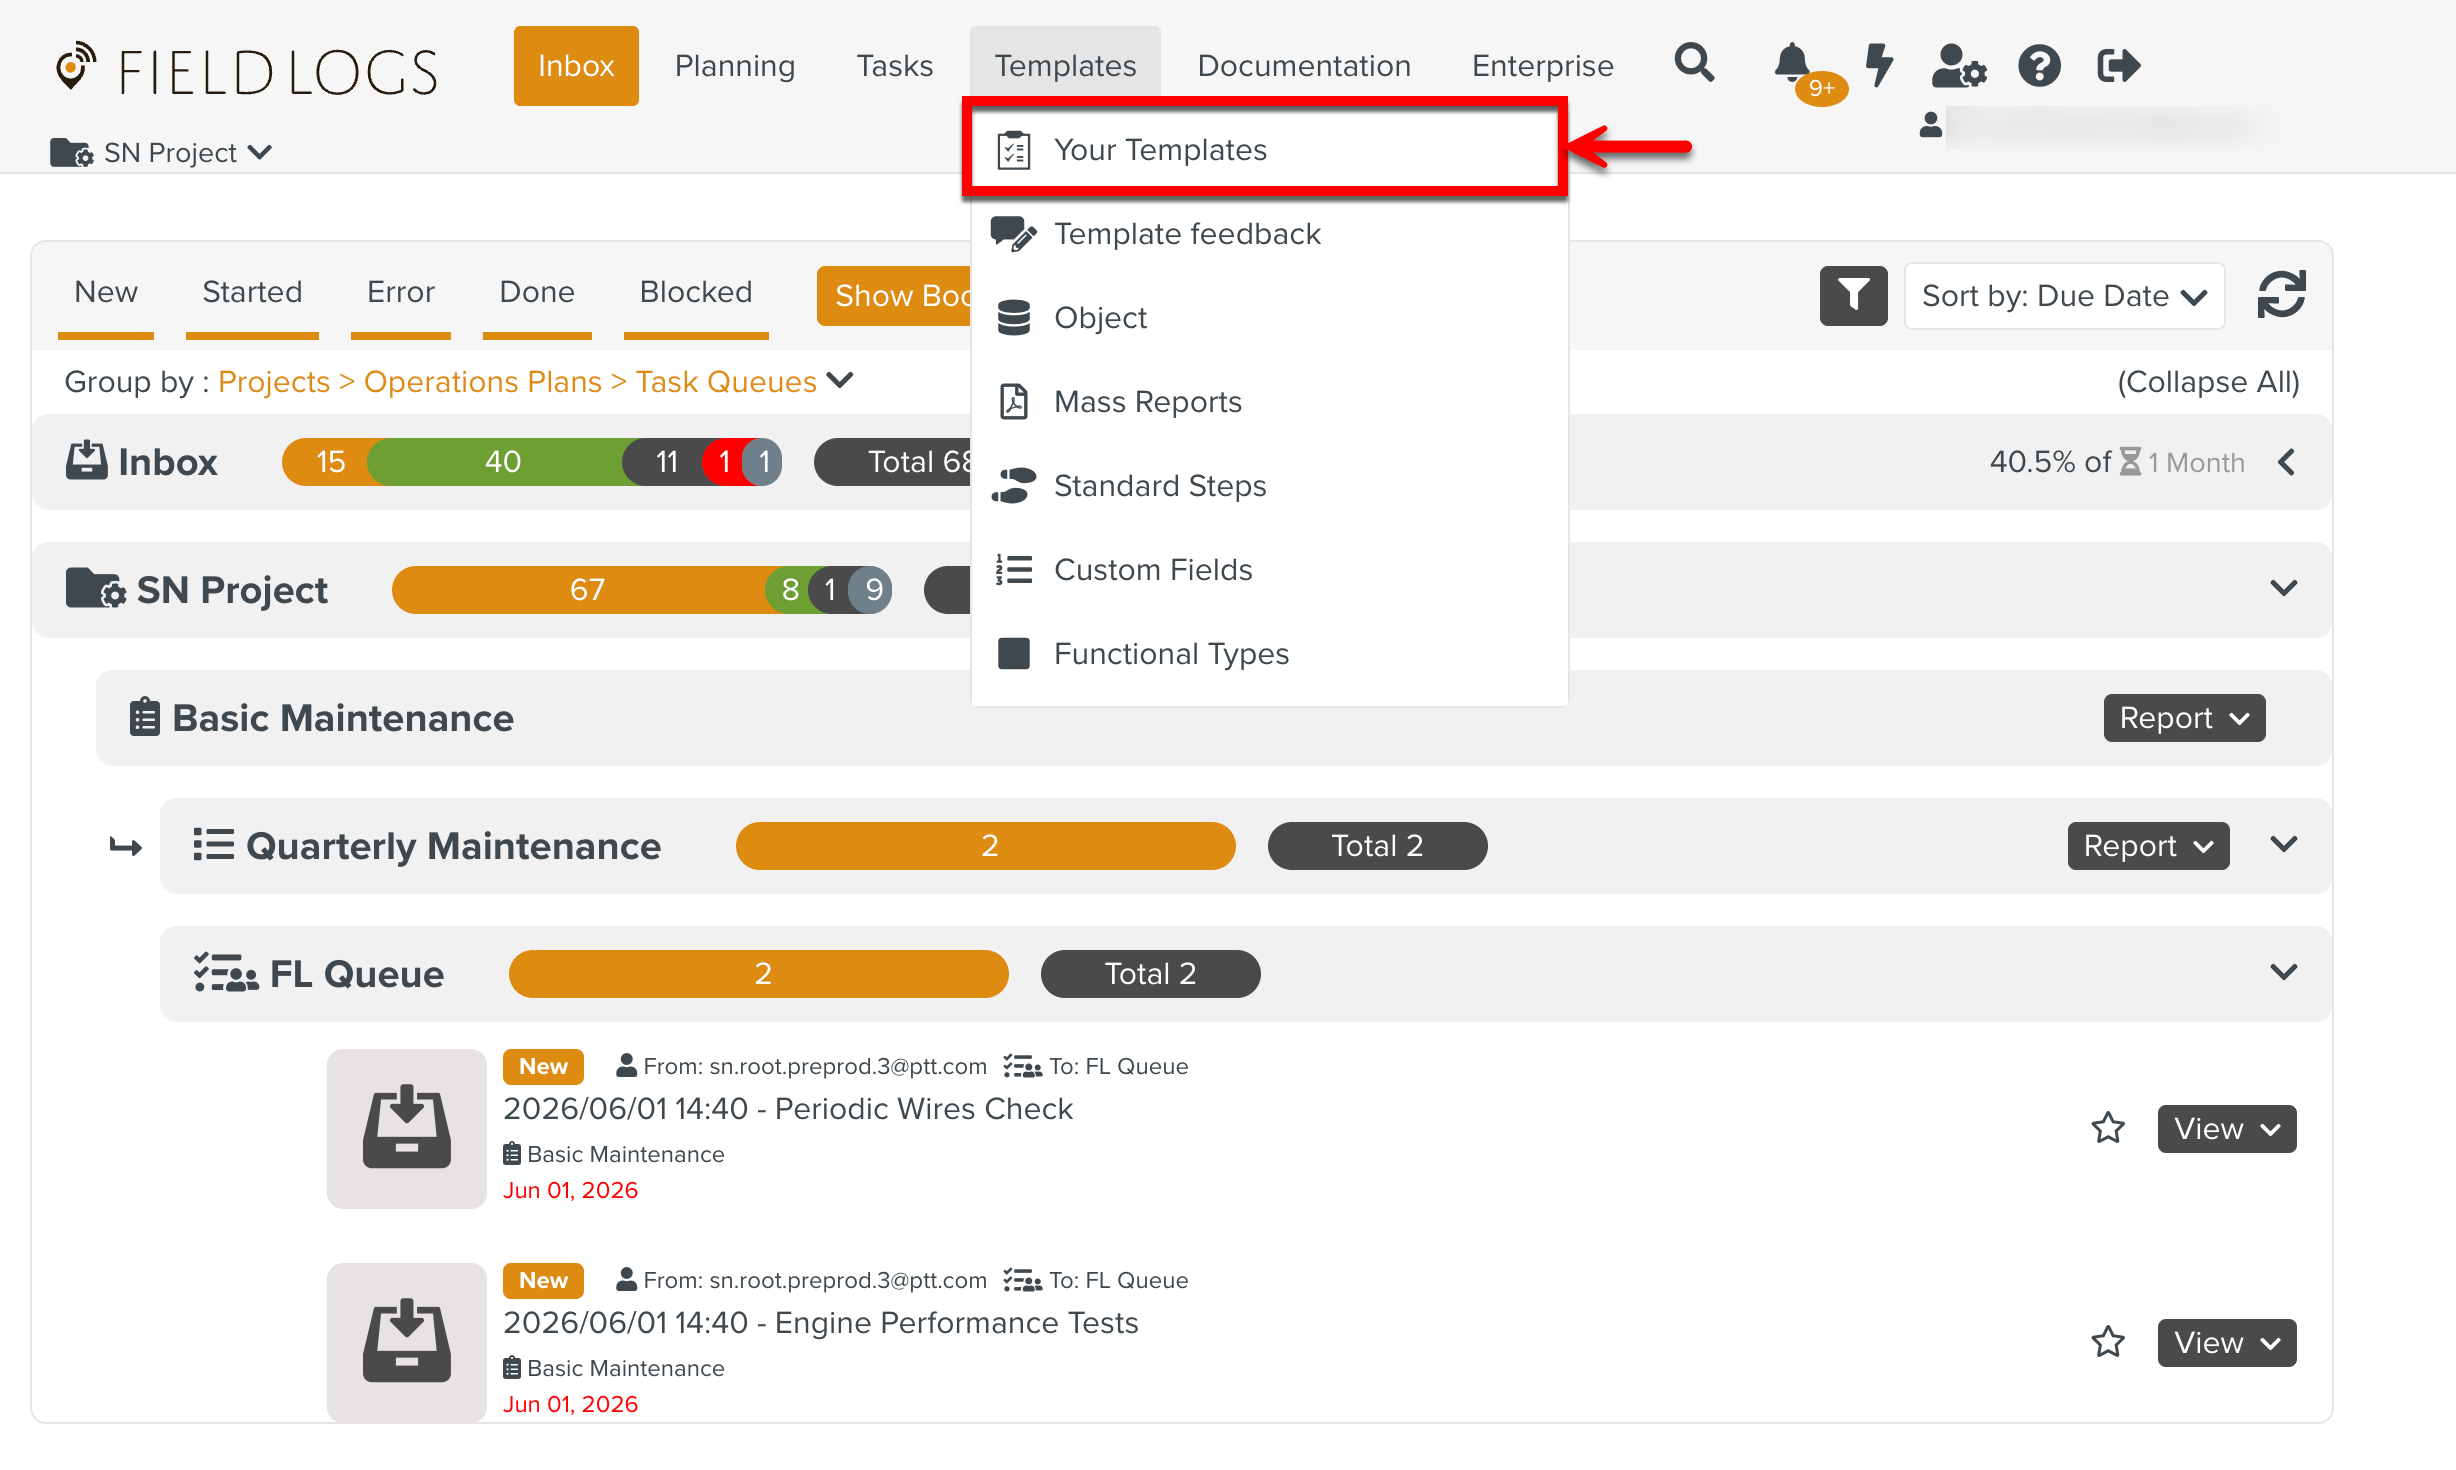Open Quarterly Maintenance Report dropdown
2456x1470 pixels.
2148,846
